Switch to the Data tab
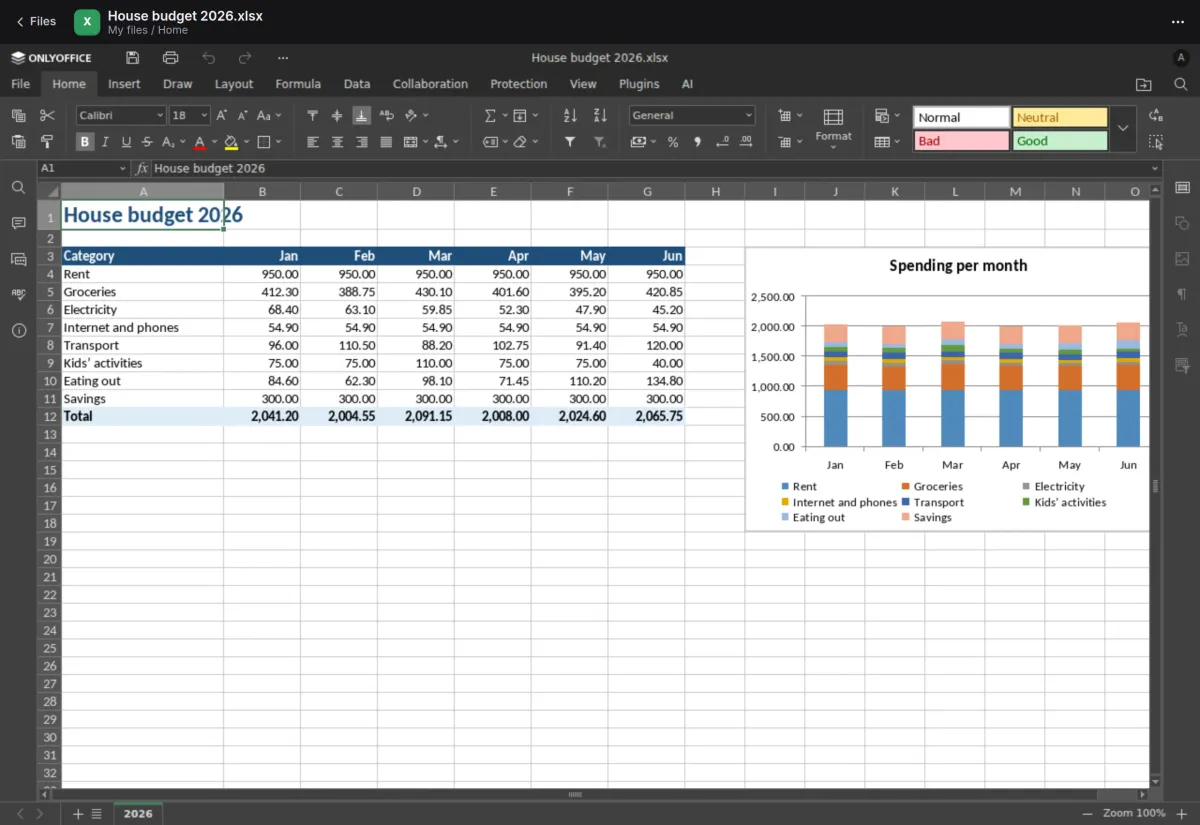 [x=357, y=84]
